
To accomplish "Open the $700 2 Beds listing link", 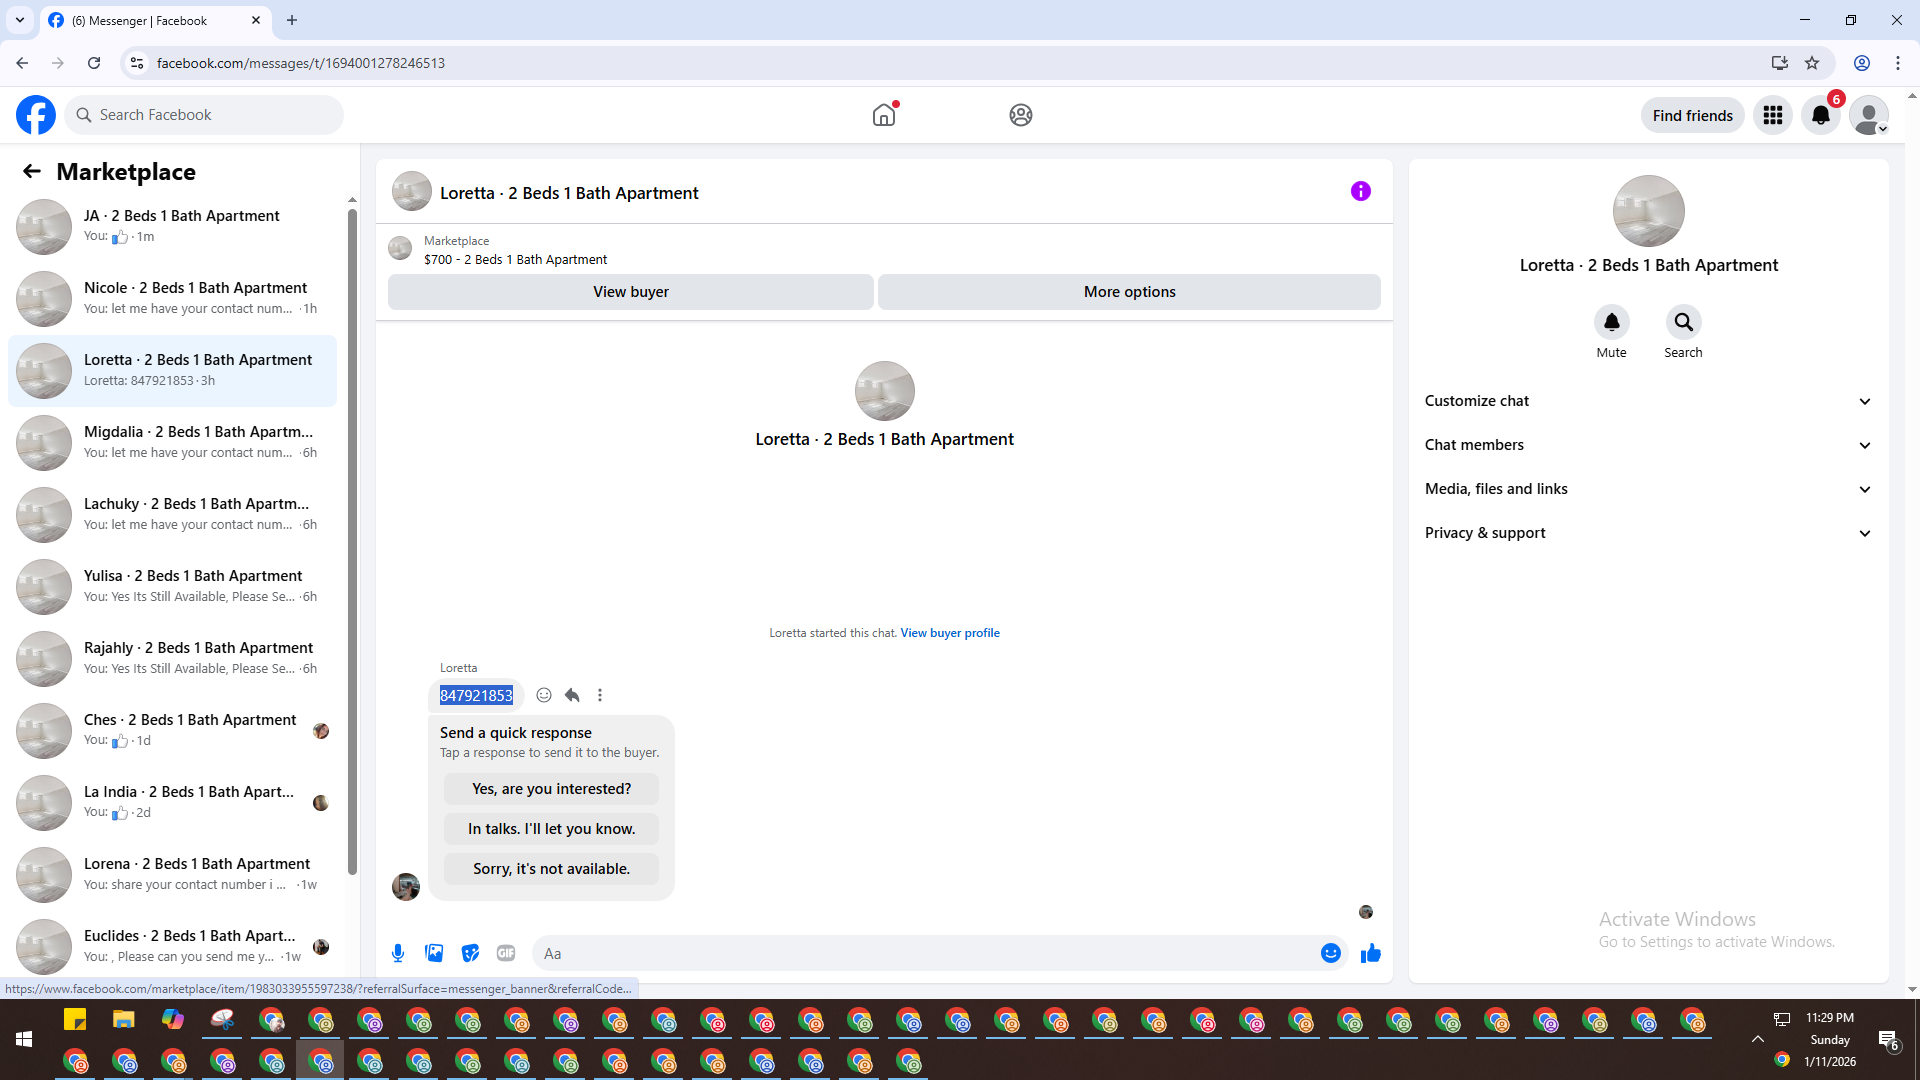I will pos(515,259).
